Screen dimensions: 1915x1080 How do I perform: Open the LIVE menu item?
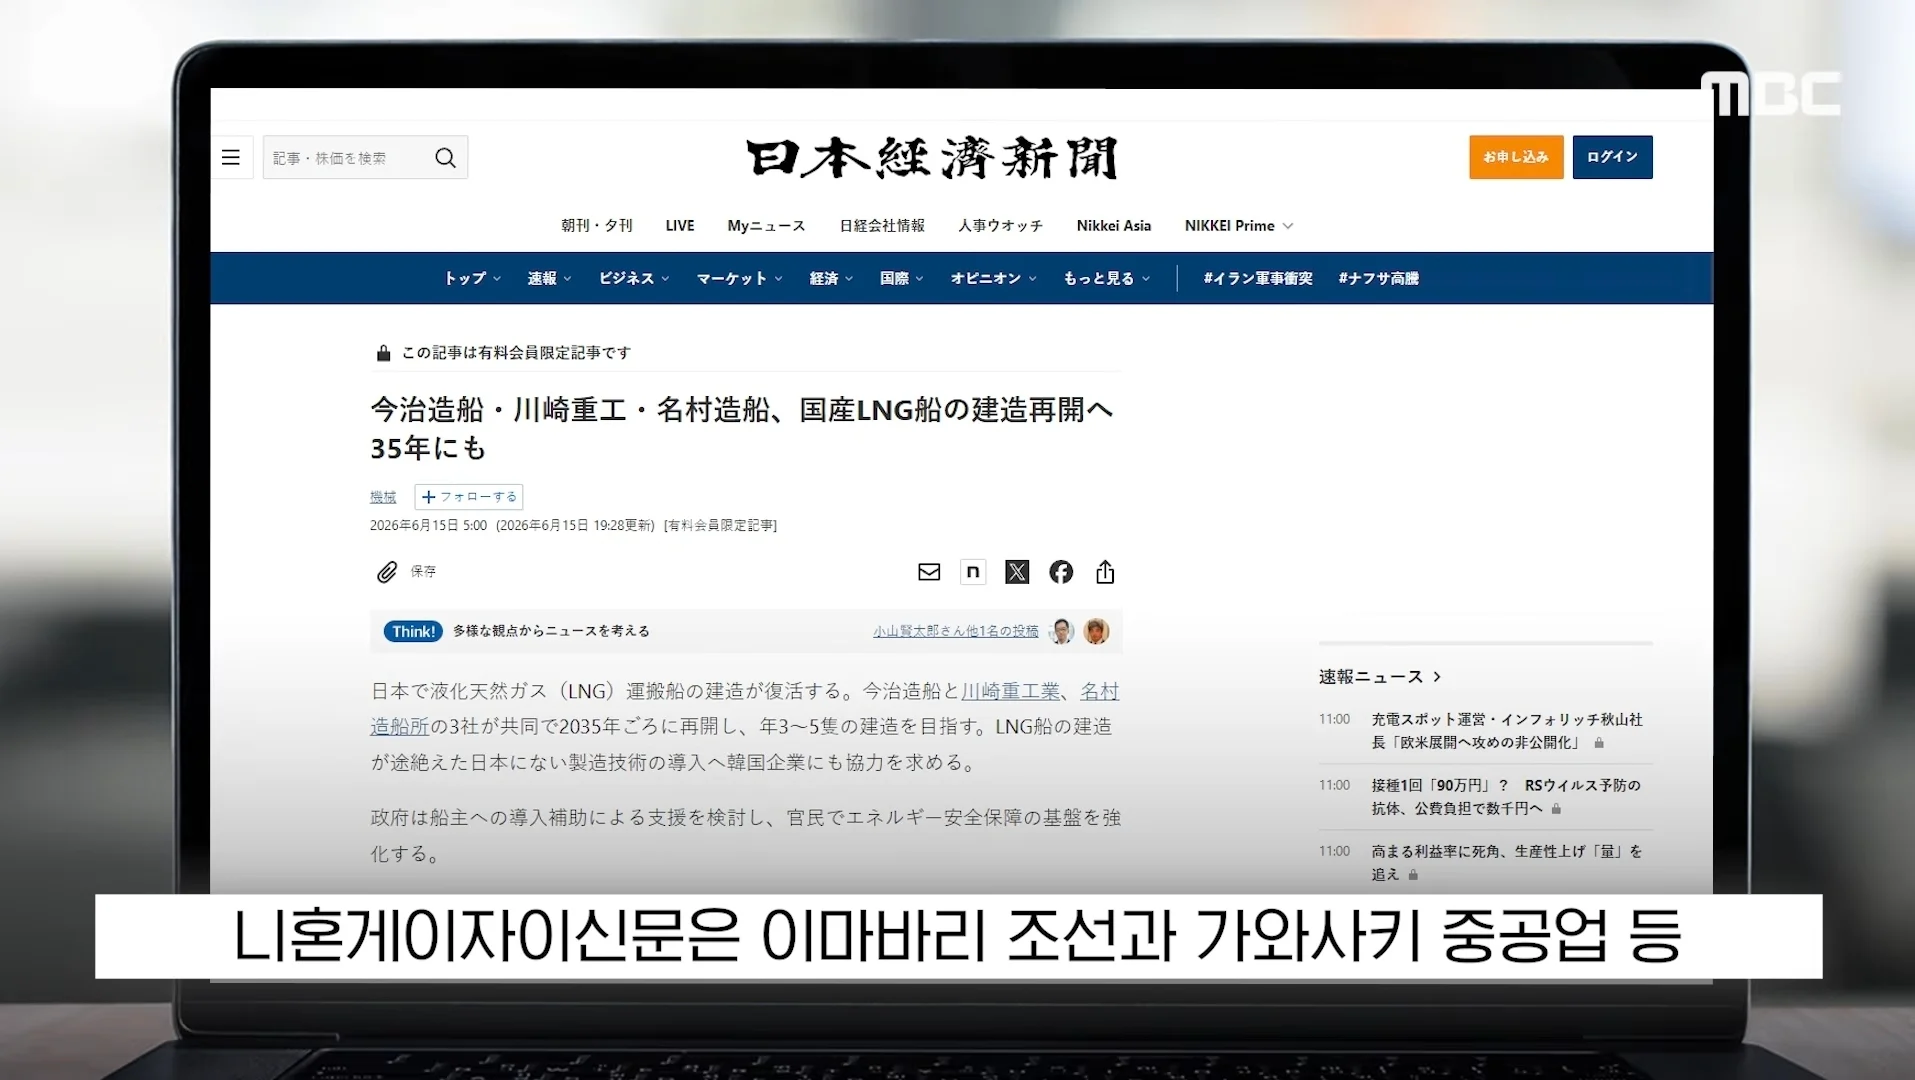click(x=680, y=226)
